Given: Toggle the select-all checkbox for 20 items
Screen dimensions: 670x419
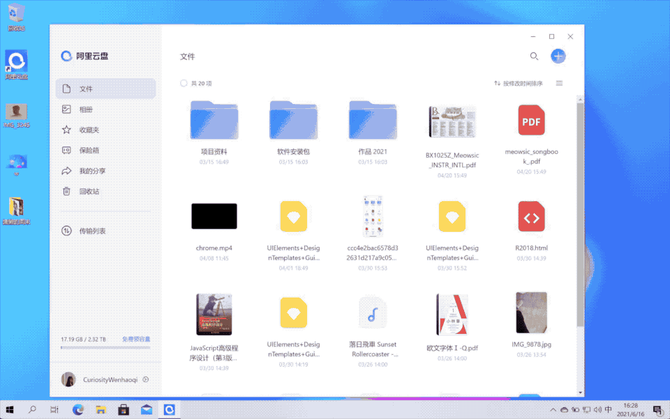Looking at the screenshot, I should tap(184, 84).
